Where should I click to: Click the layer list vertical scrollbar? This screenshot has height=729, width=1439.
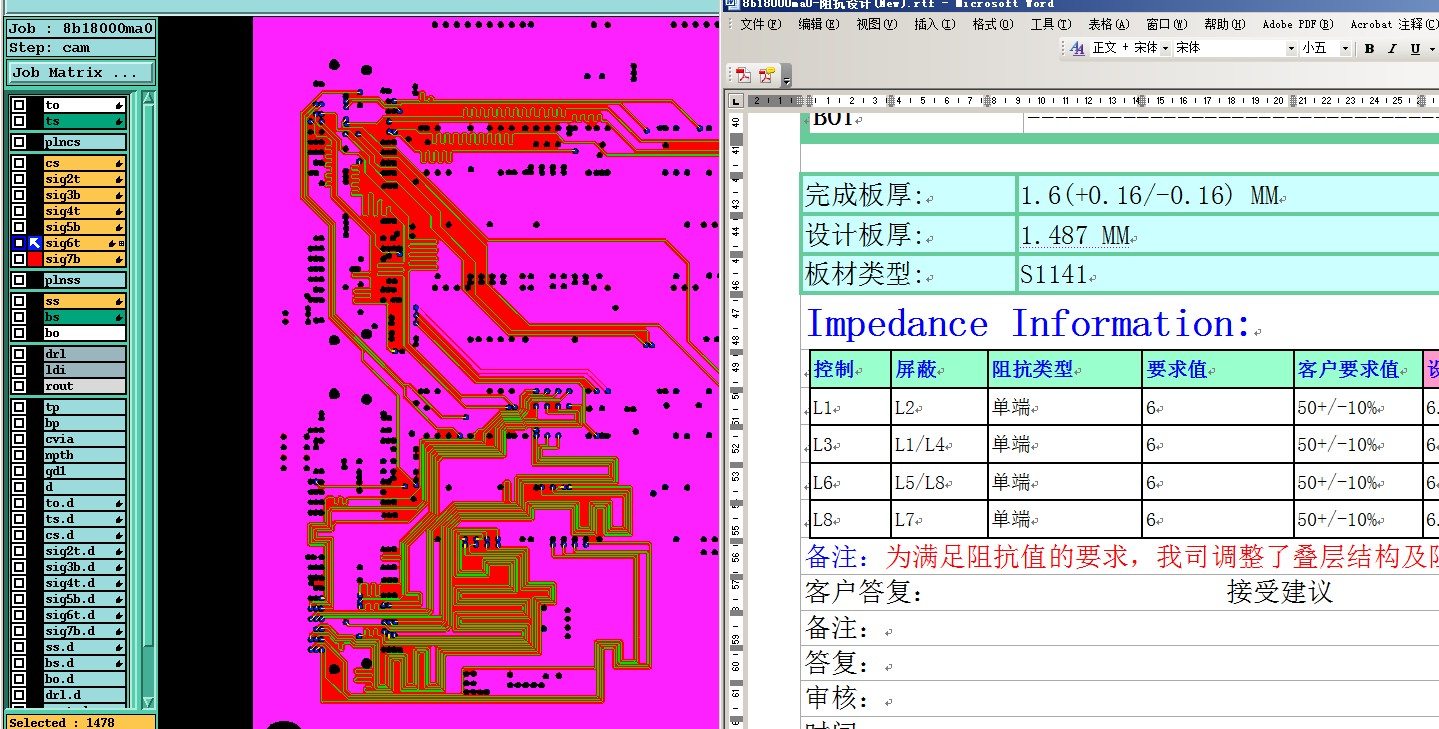pyautogui.click(x=148, y=400)
